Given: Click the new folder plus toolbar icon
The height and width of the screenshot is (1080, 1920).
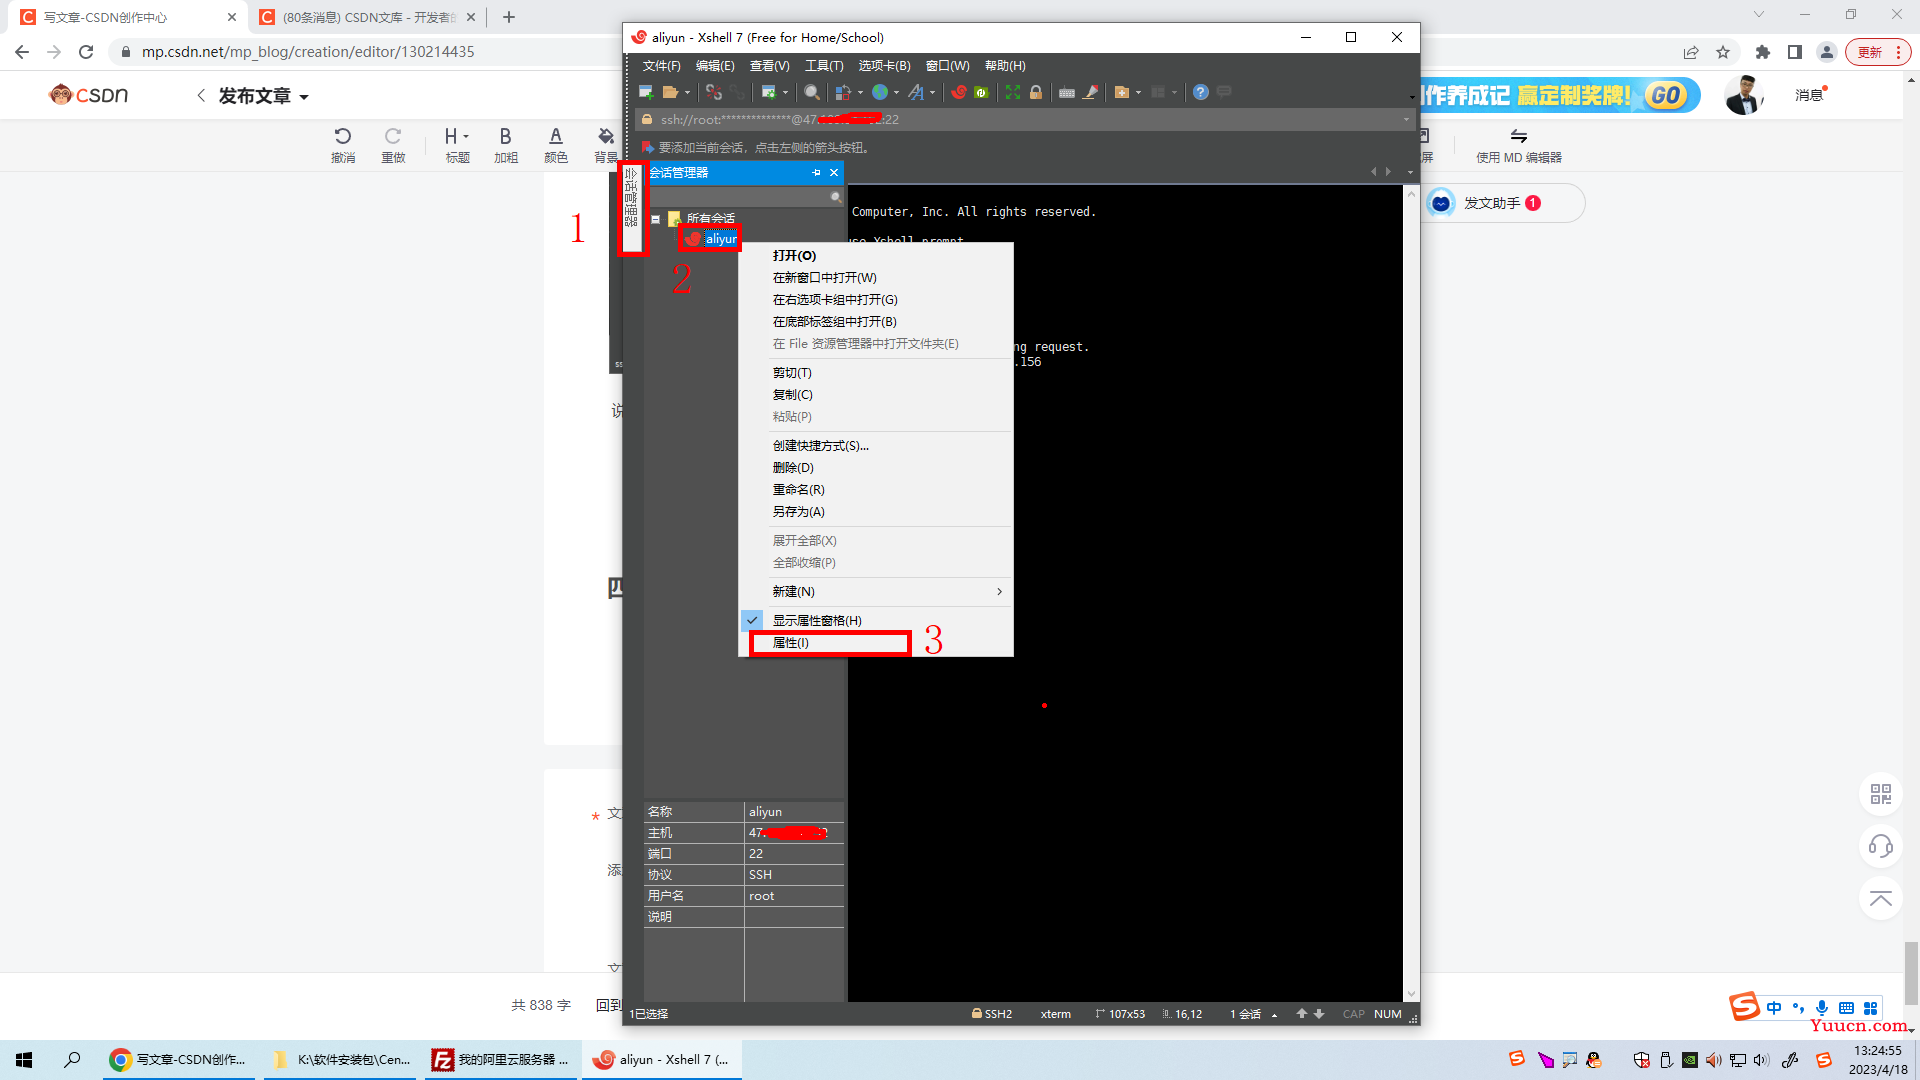Looking at the screenshot, I should click(1122, 92).
